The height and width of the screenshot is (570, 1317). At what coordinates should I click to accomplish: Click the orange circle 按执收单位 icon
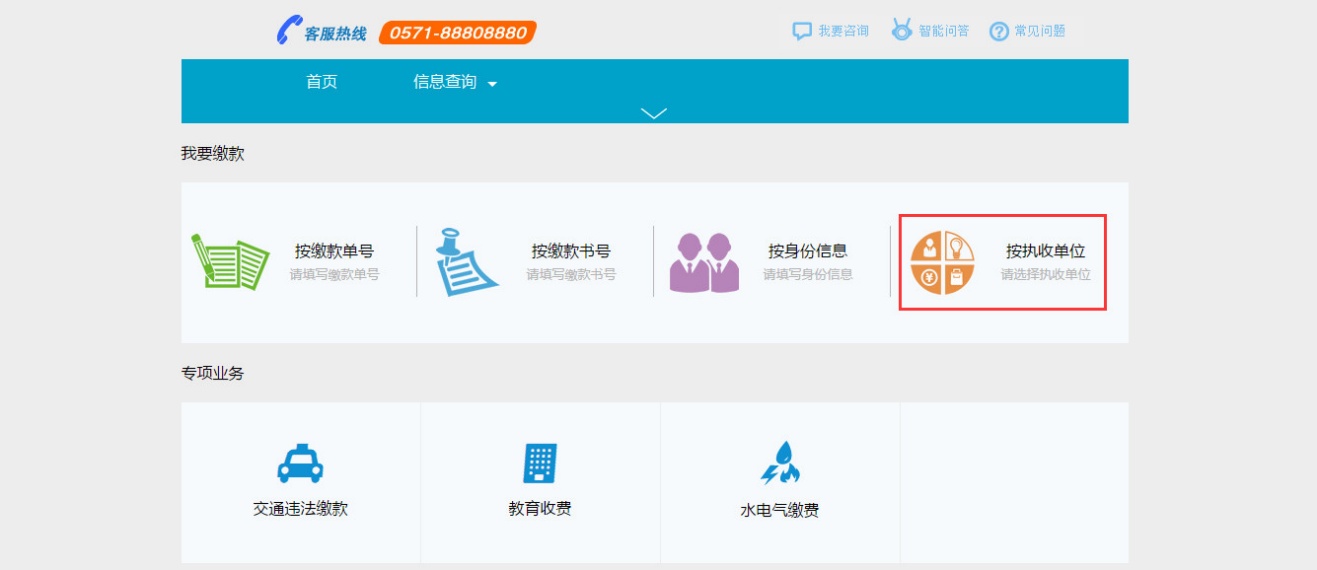(942, 263)
